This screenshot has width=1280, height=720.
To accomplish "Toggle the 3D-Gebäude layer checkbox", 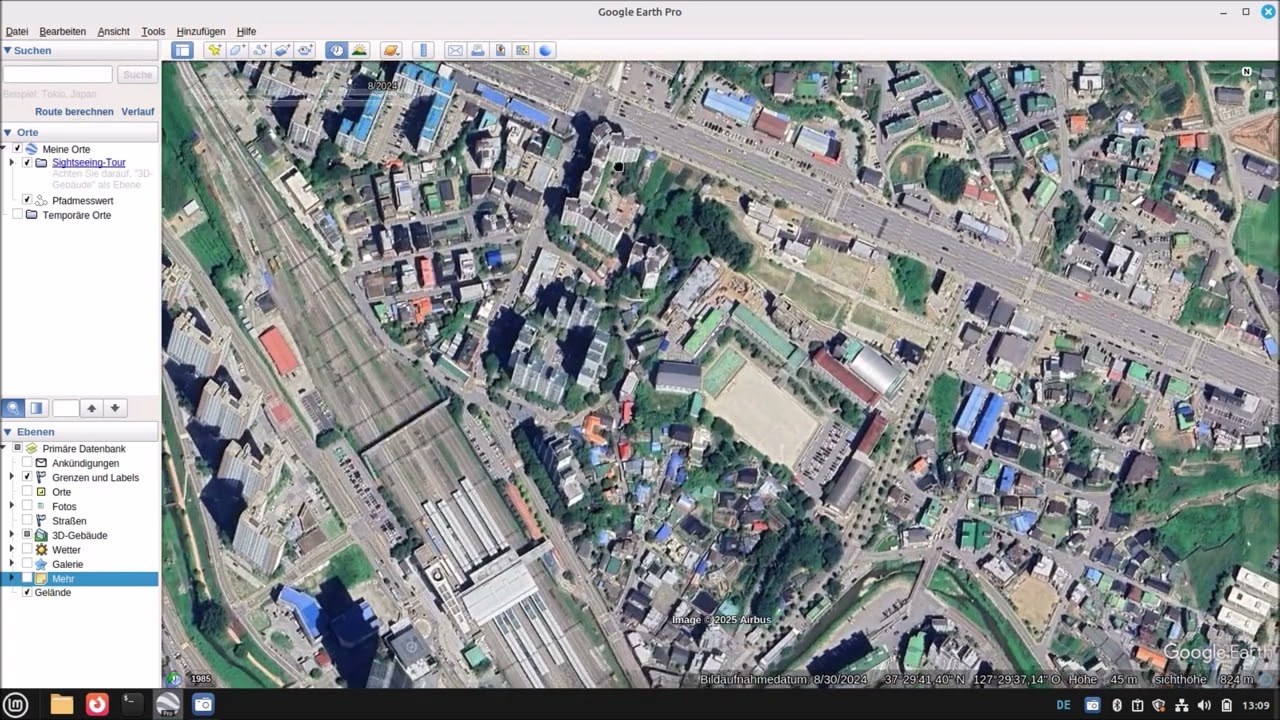I will pyautogui.click(x=27, y=535).
